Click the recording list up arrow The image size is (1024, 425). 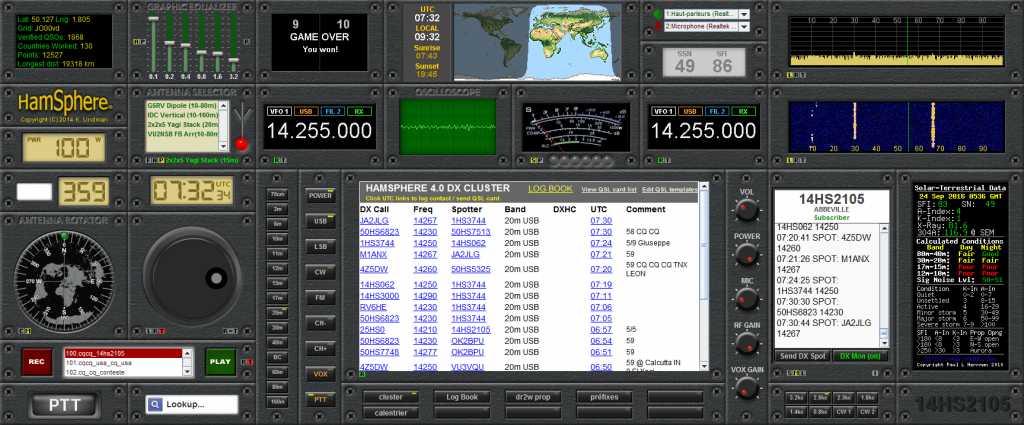tap(188, 353)
